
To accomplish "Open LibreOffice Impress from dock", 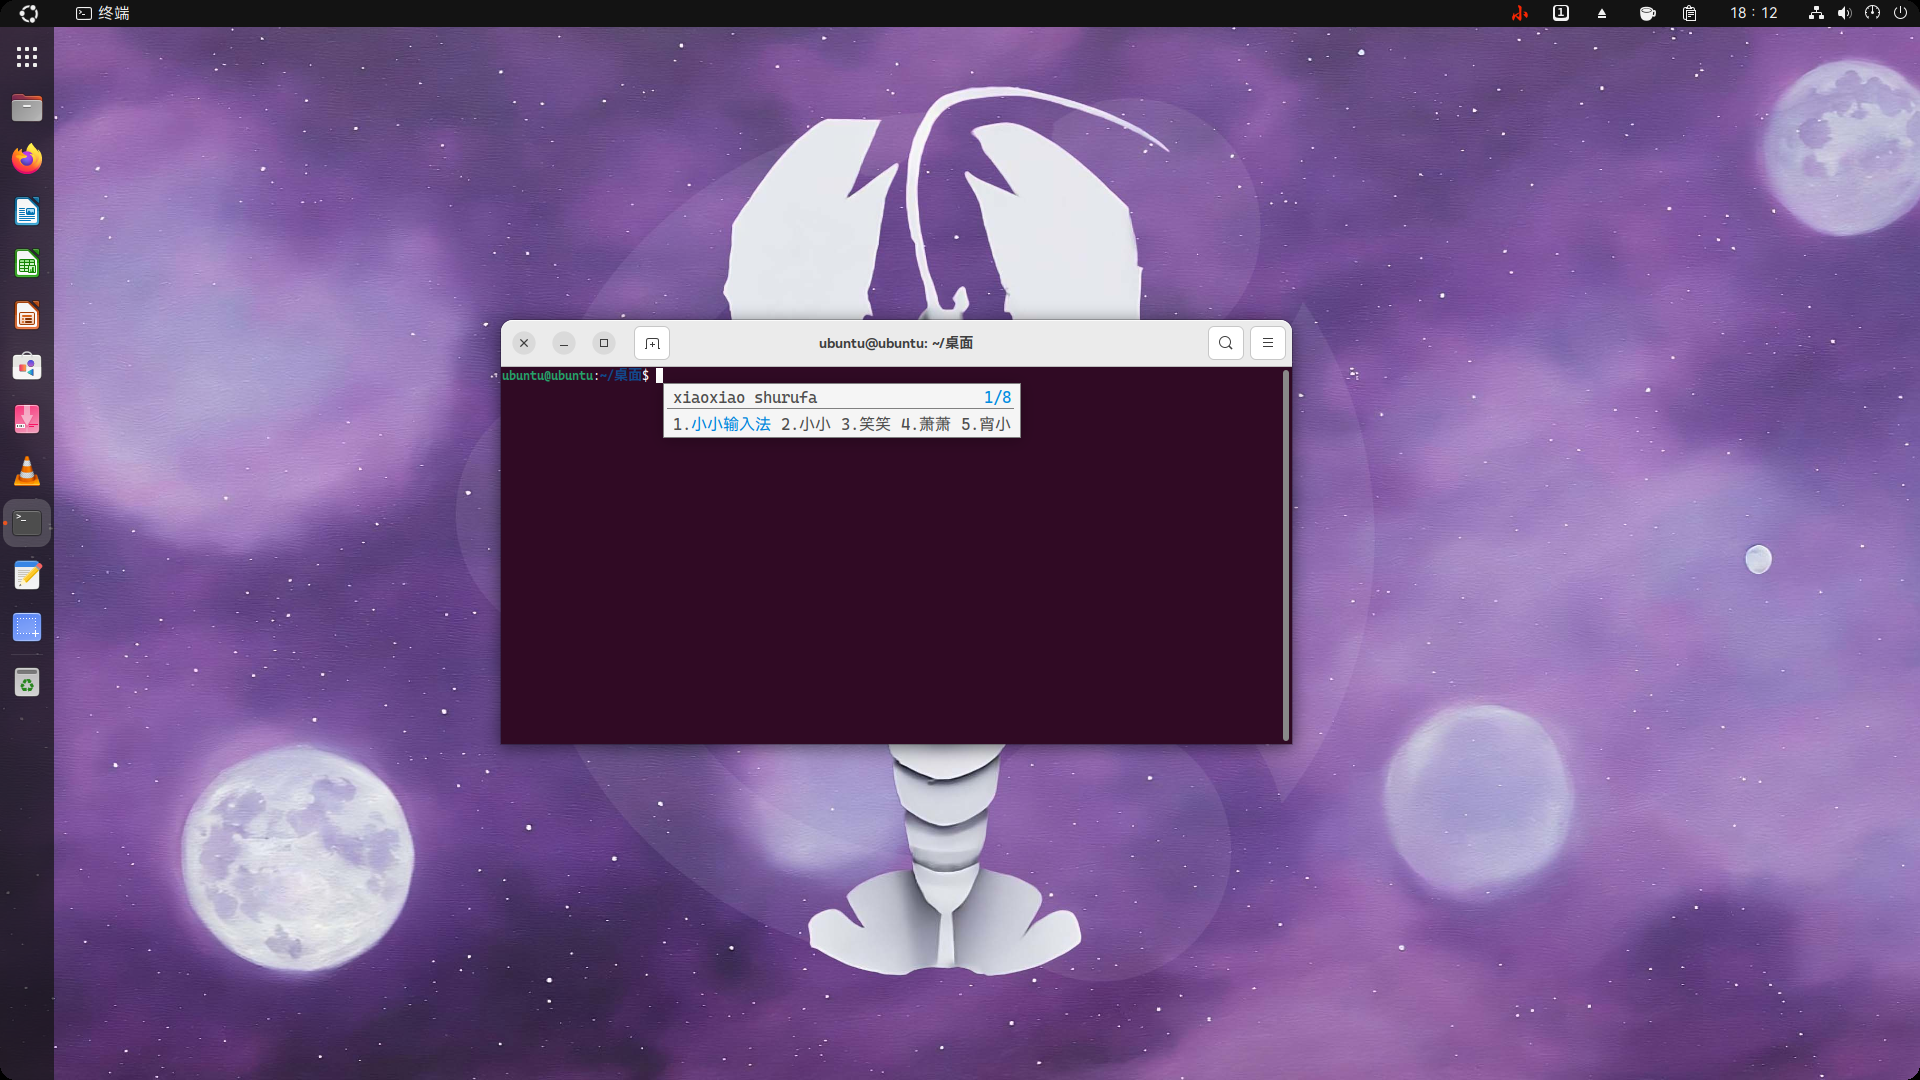I will 27,315.
